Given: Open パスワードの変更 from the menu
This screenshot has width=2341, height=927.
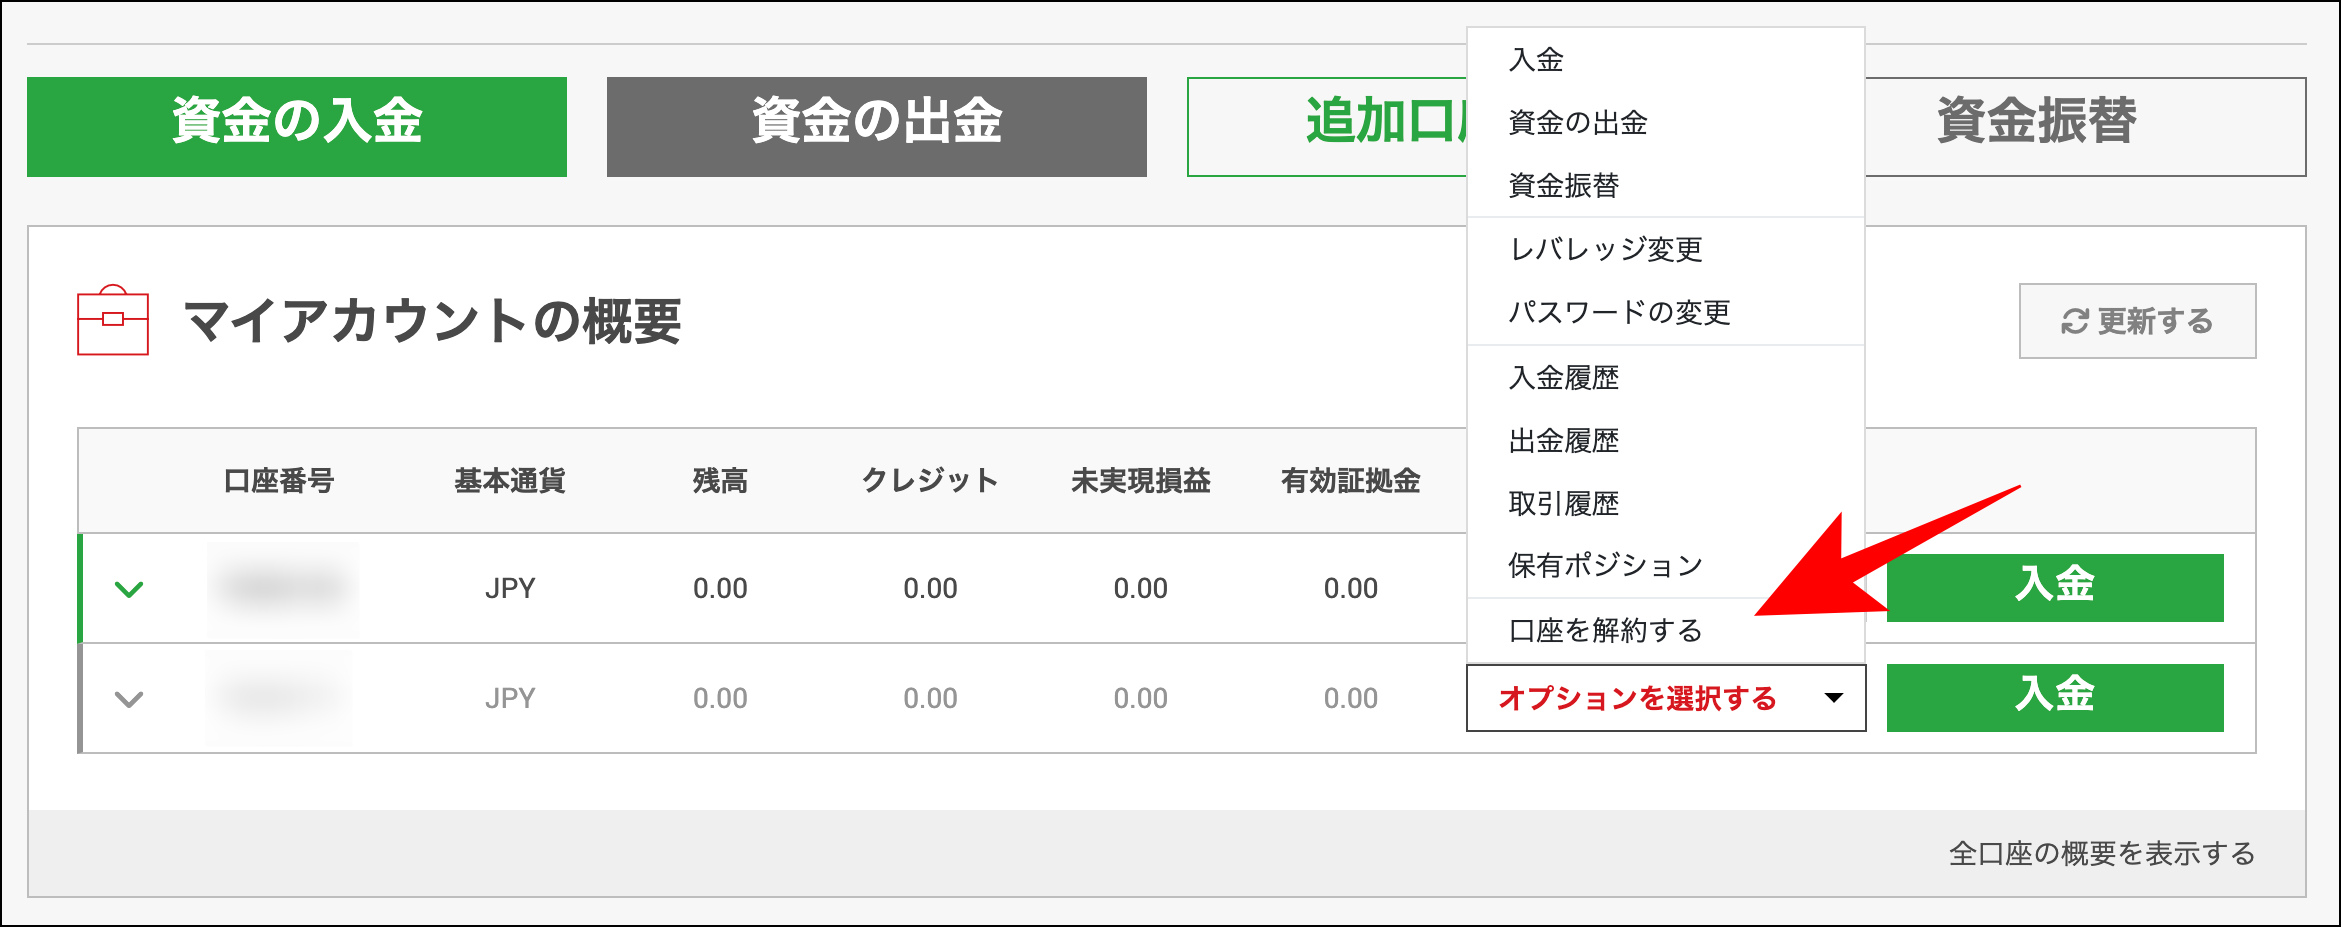Looking at the screenshot, I should [1618, 312].
